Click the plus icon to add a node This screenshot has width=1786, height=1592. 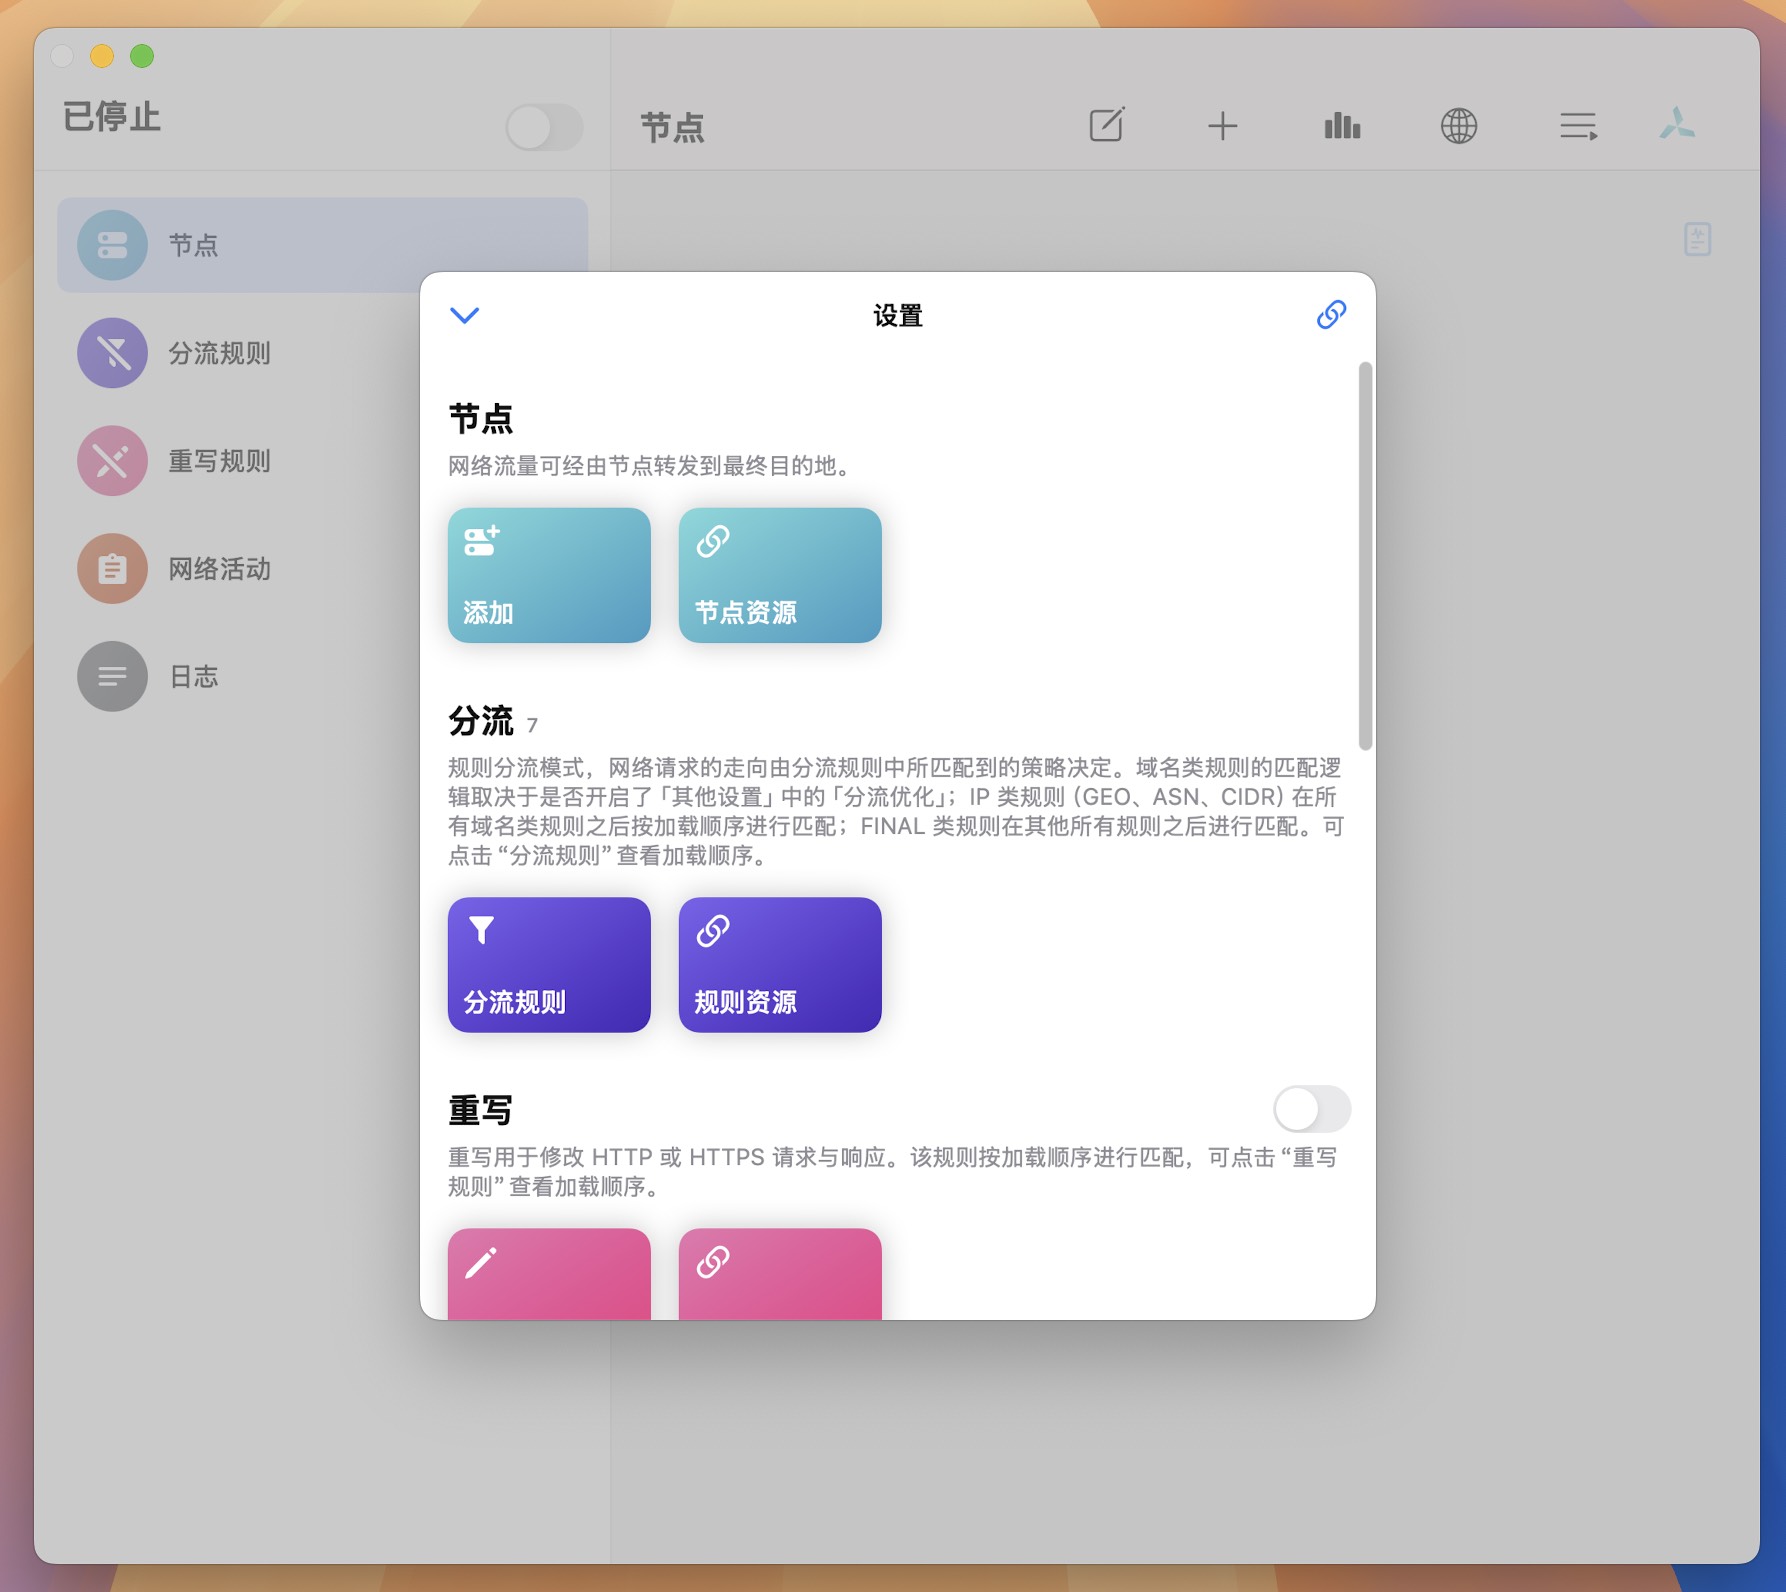click(1223, 126)
